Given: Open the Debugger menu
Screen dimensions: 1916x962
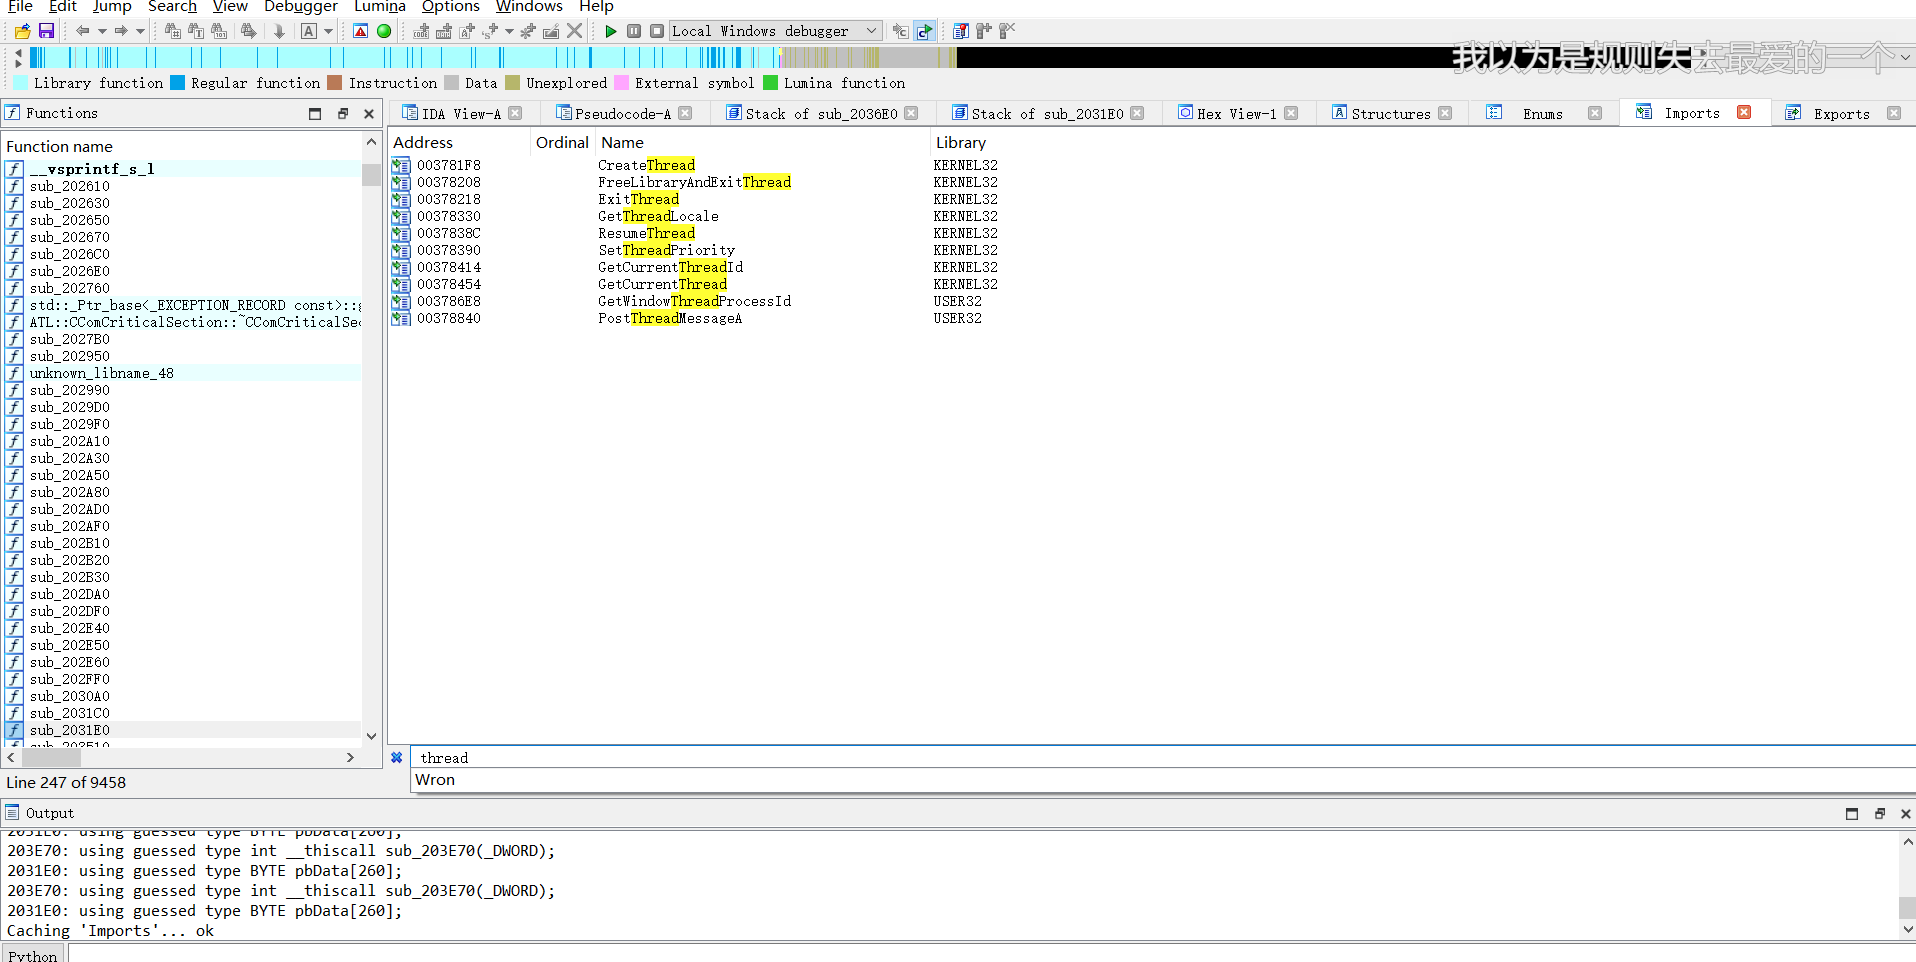Looking at the screenshot, I should (x=301, y=7).
